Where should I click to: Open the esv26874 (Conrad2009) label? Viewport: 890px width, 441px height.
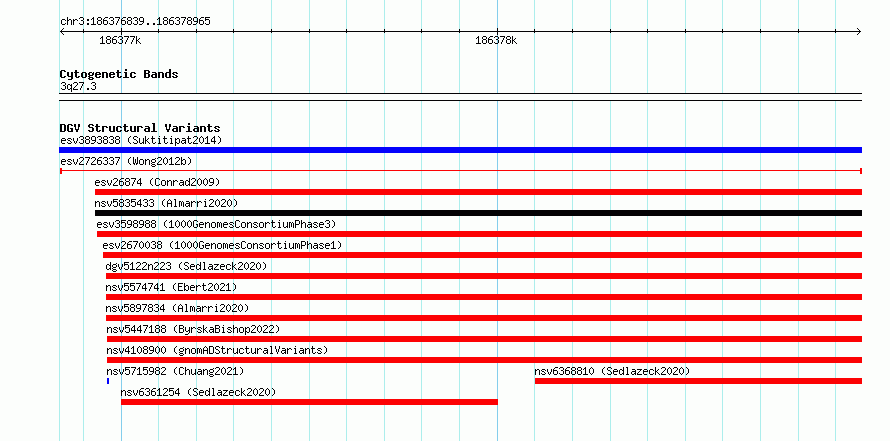pos(157,182)
